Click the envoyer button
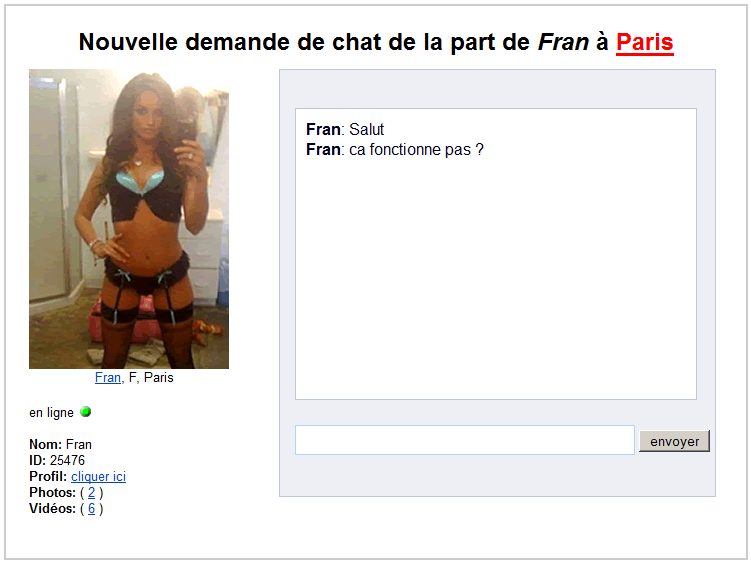 coord(674,441)
